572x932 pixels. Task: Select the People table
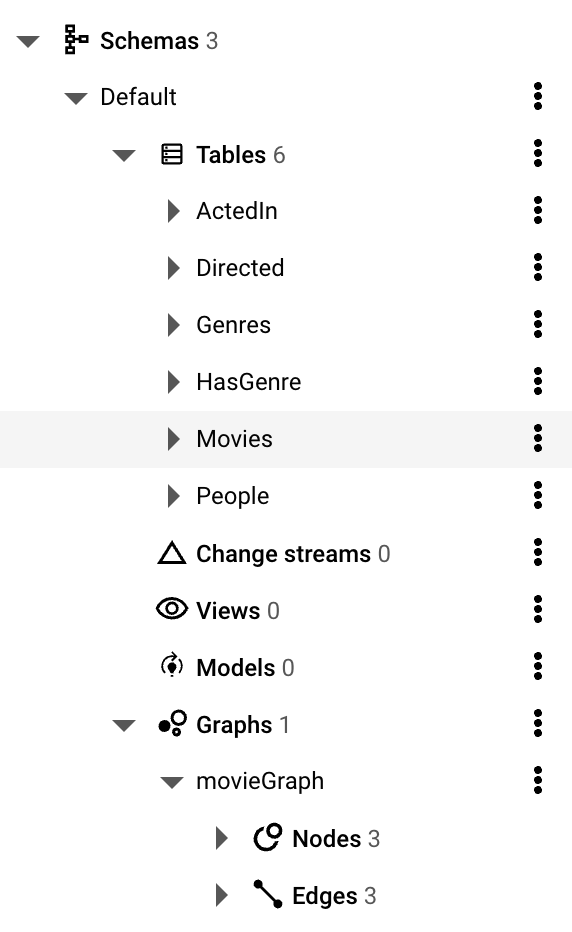[x=232, y=496]
